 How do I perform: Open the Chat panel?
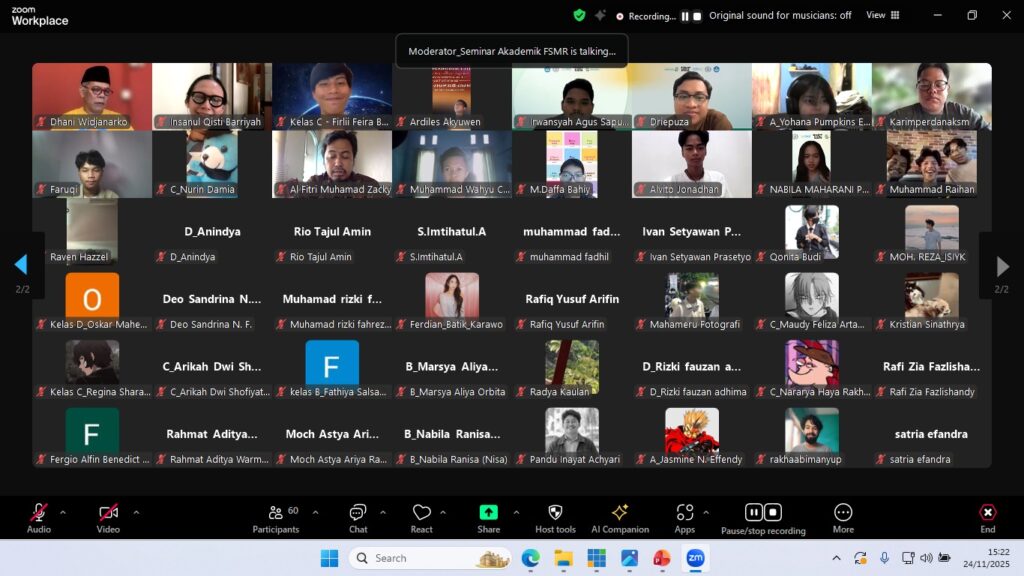pos(358,517)
